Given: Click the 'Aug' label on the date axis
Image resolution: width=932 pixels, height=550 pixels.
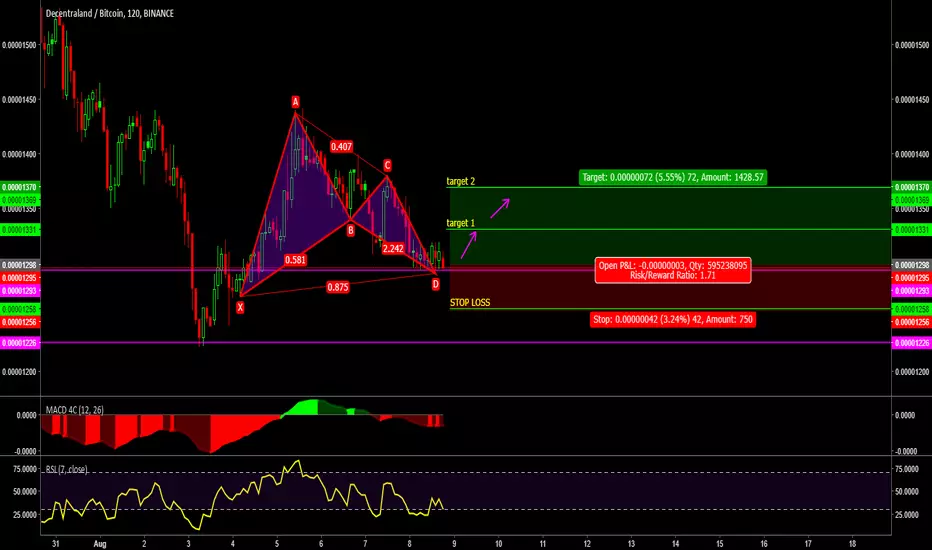Looking at the screenshot, I should pyautogui.click(x=100, y=543).
